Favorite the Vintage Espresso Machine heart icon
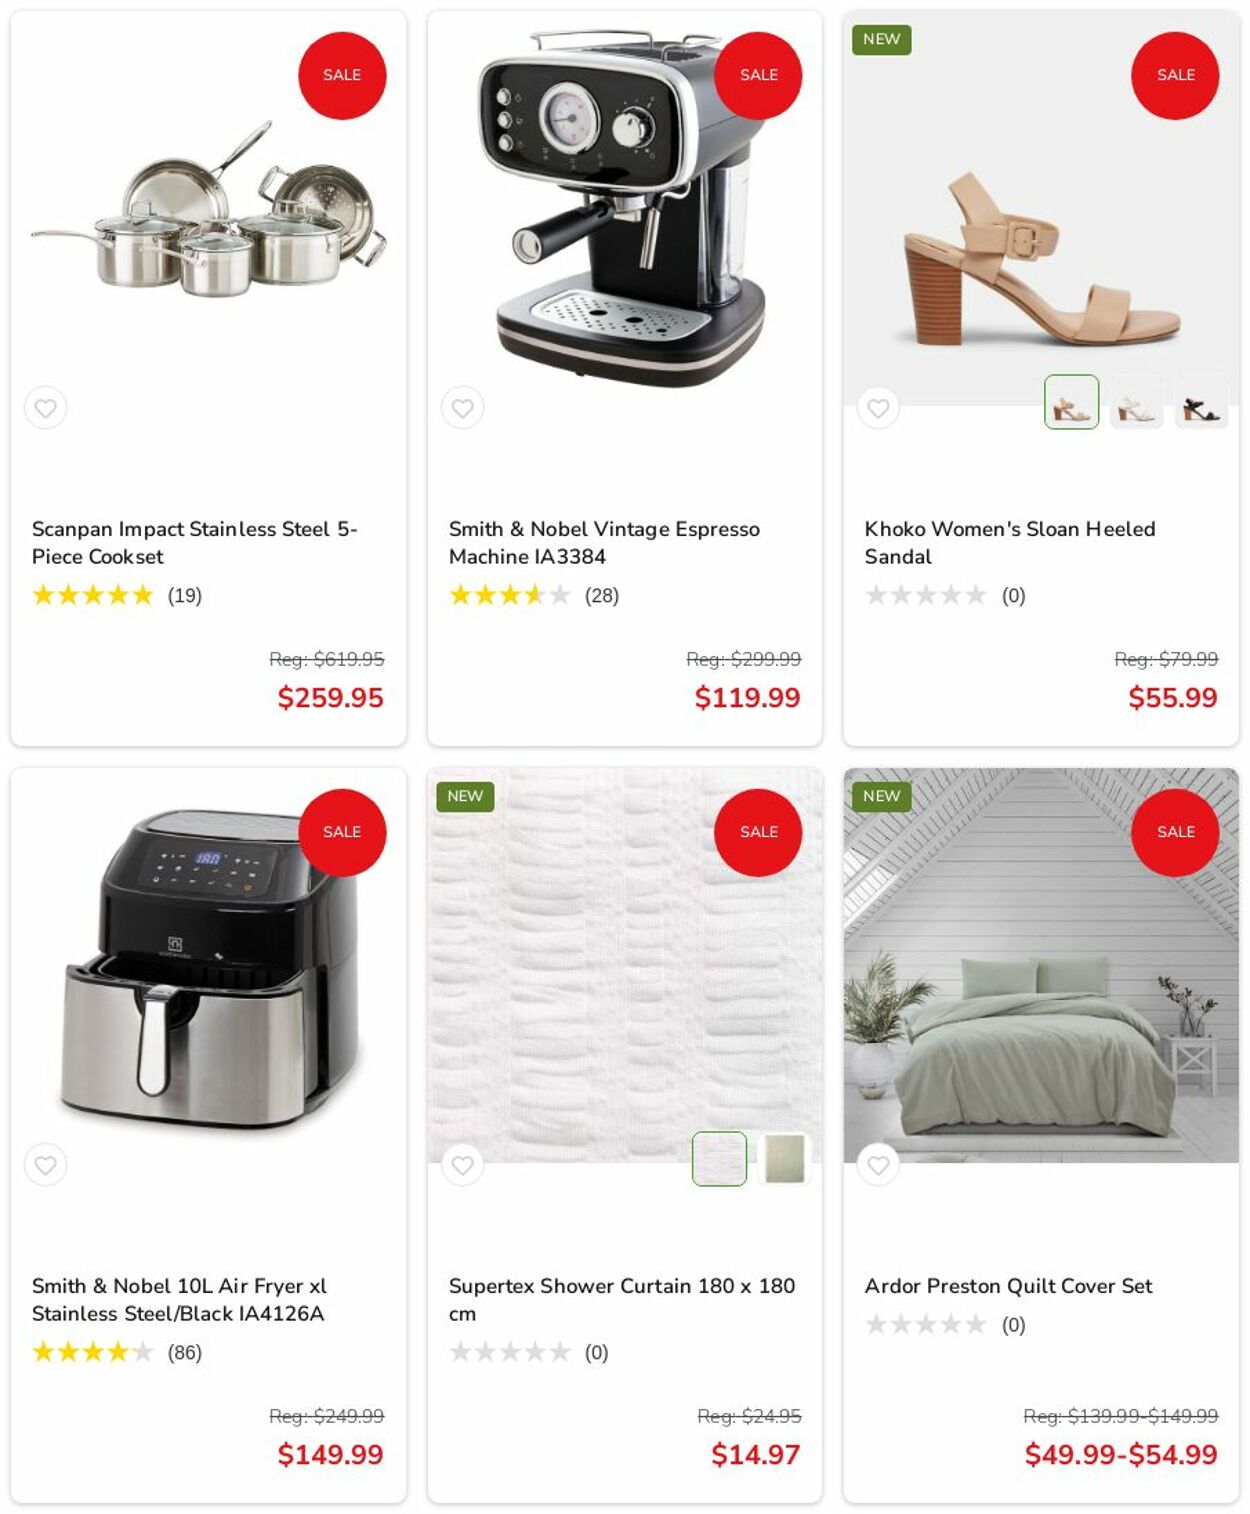Viewport: 1250px width, 1514px height. tap(462, 408)
